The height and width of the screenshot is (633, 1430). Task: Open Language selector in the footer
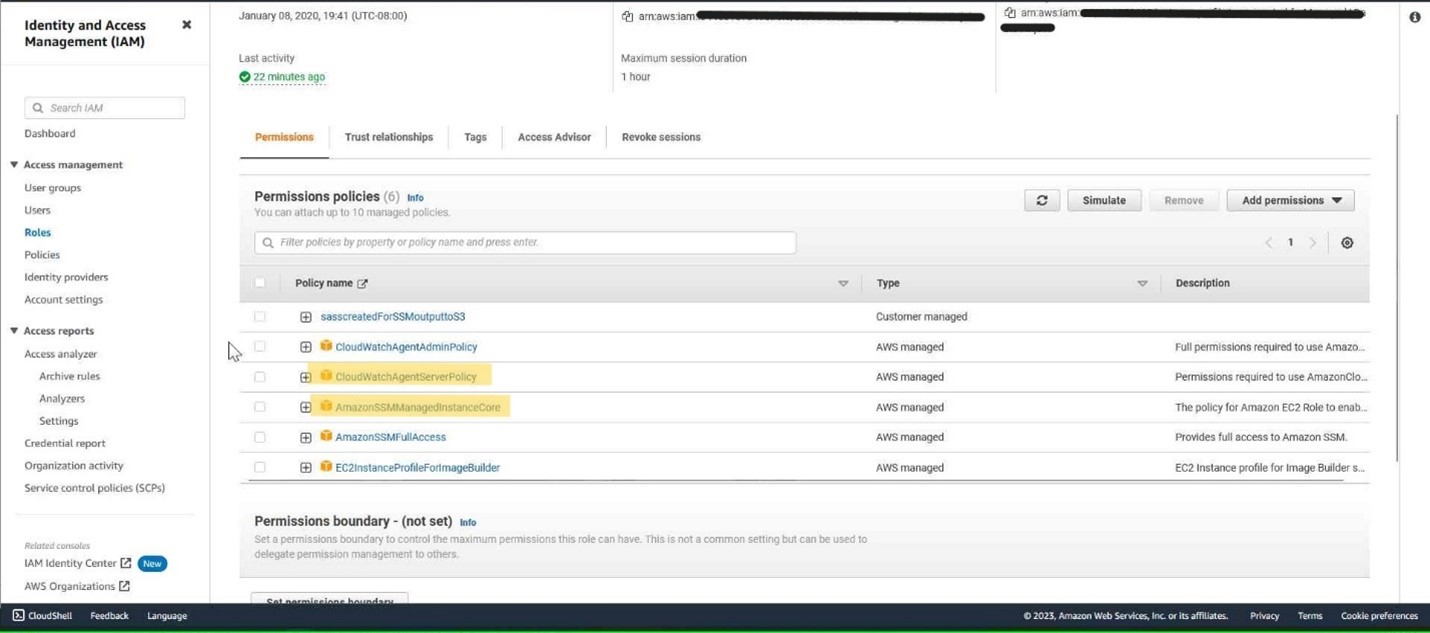pyautogui.click(x=167, y=616)
